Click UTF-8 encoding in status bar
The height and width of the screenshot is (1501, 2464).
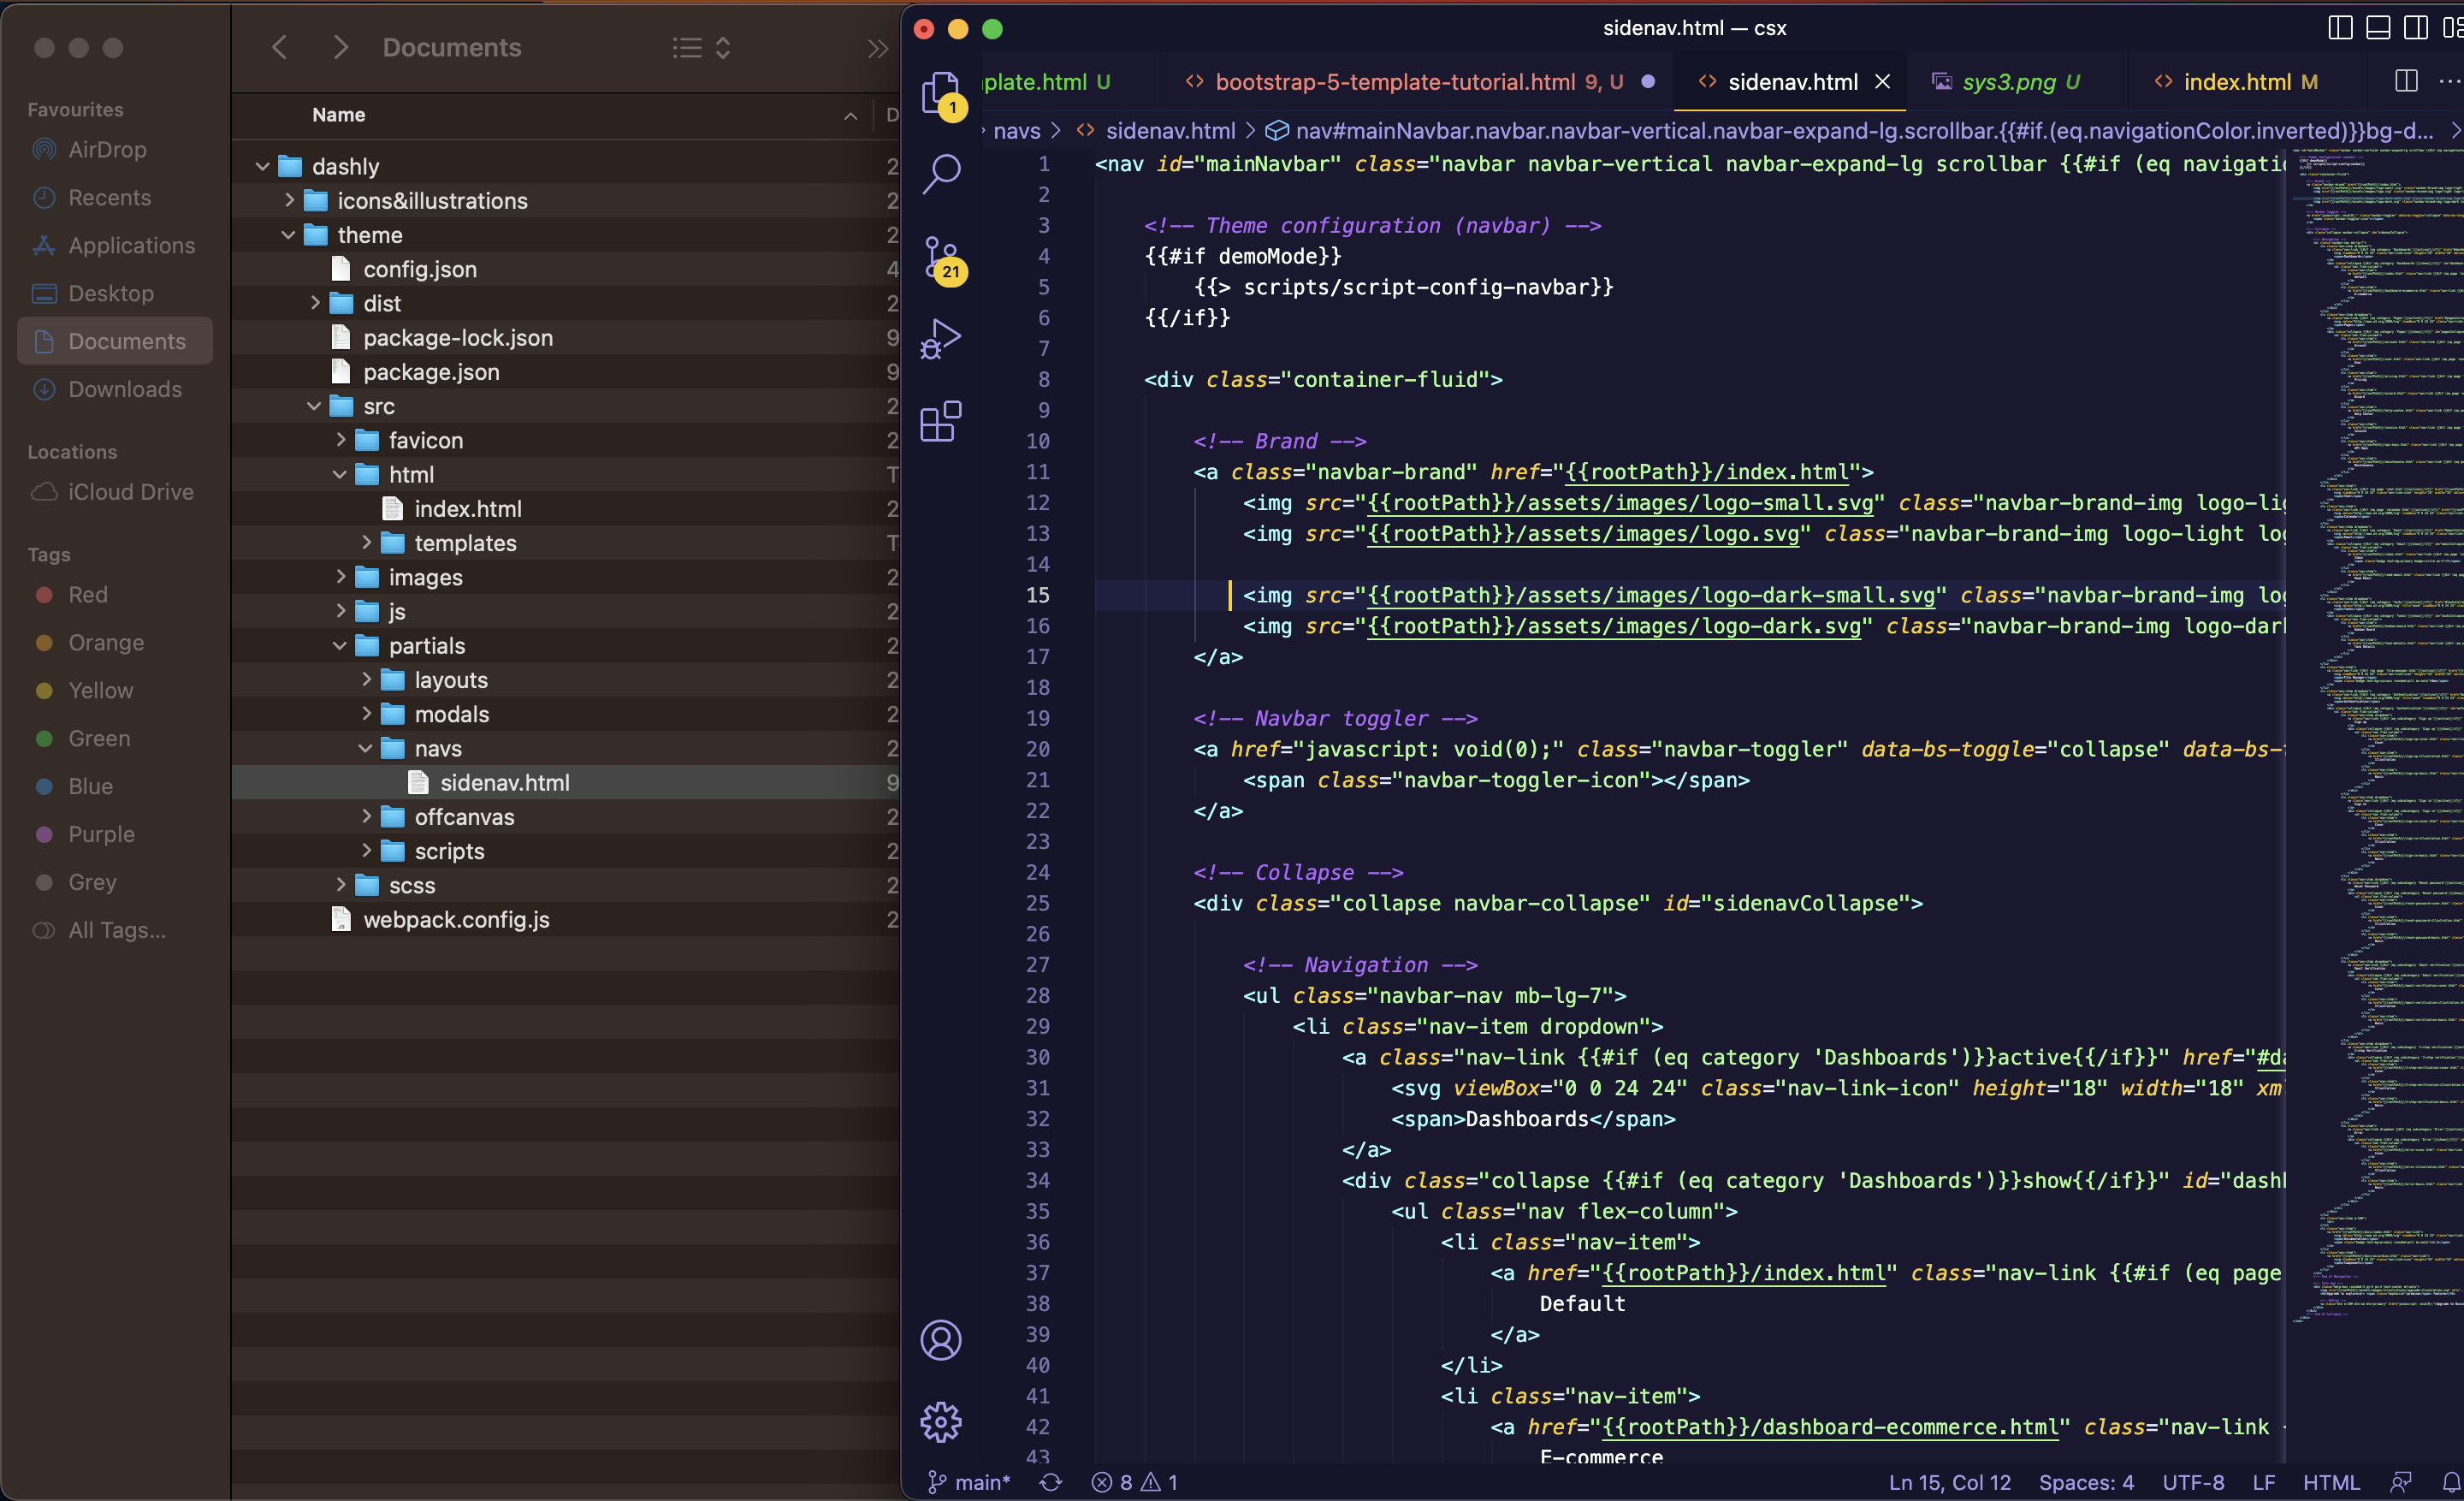[2193, 1482]
